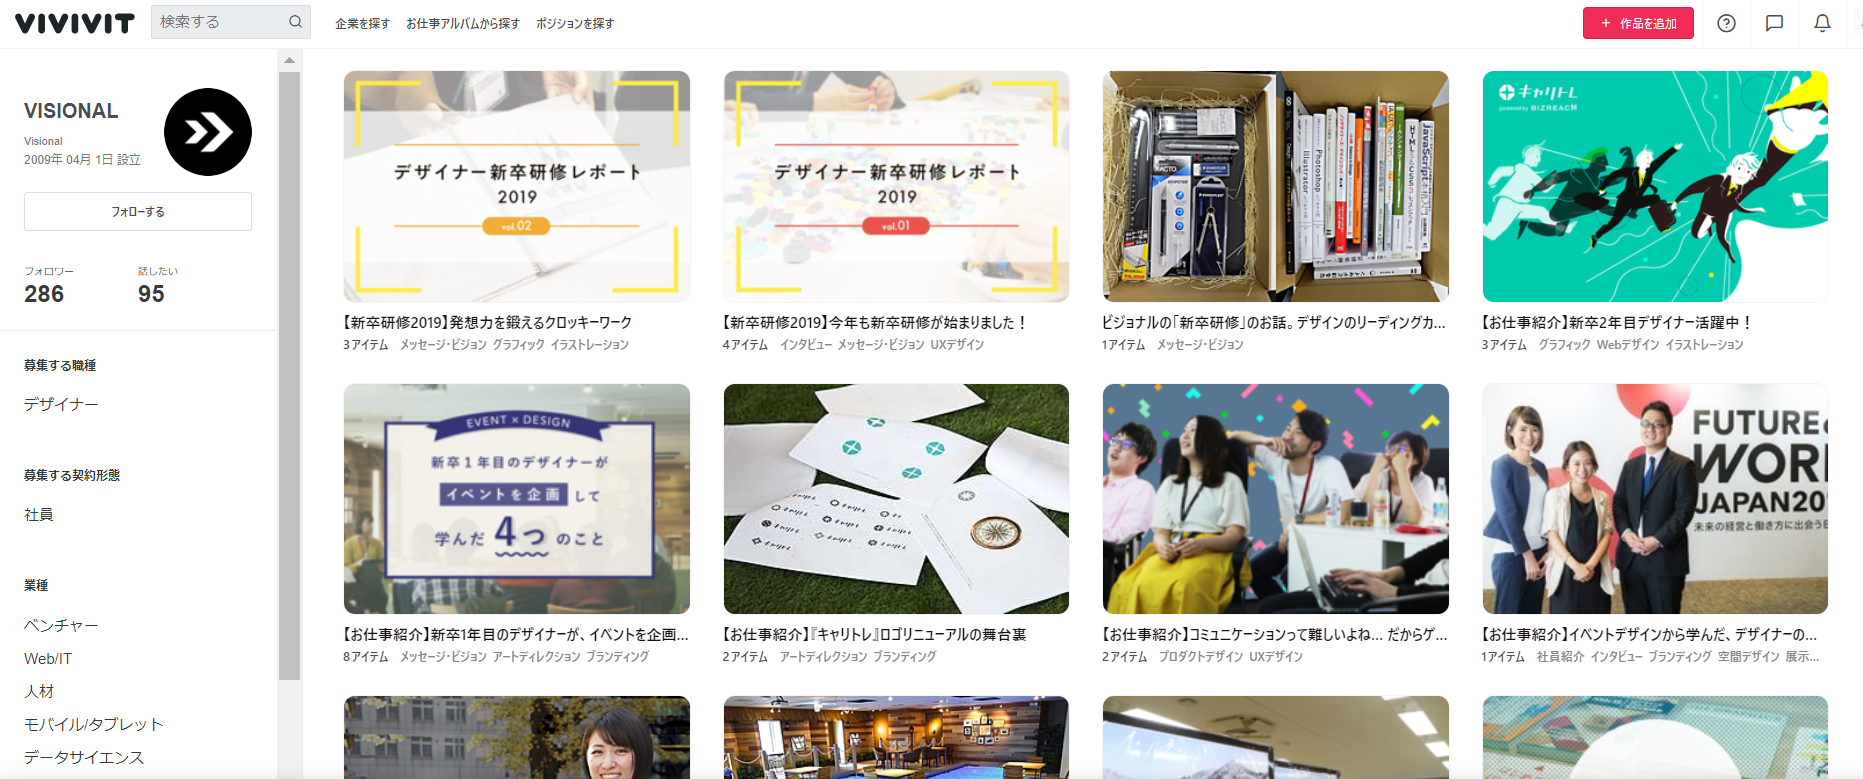Click the sidebar scroll up arrow
The image size is (1863, 779).
point(289,61)
